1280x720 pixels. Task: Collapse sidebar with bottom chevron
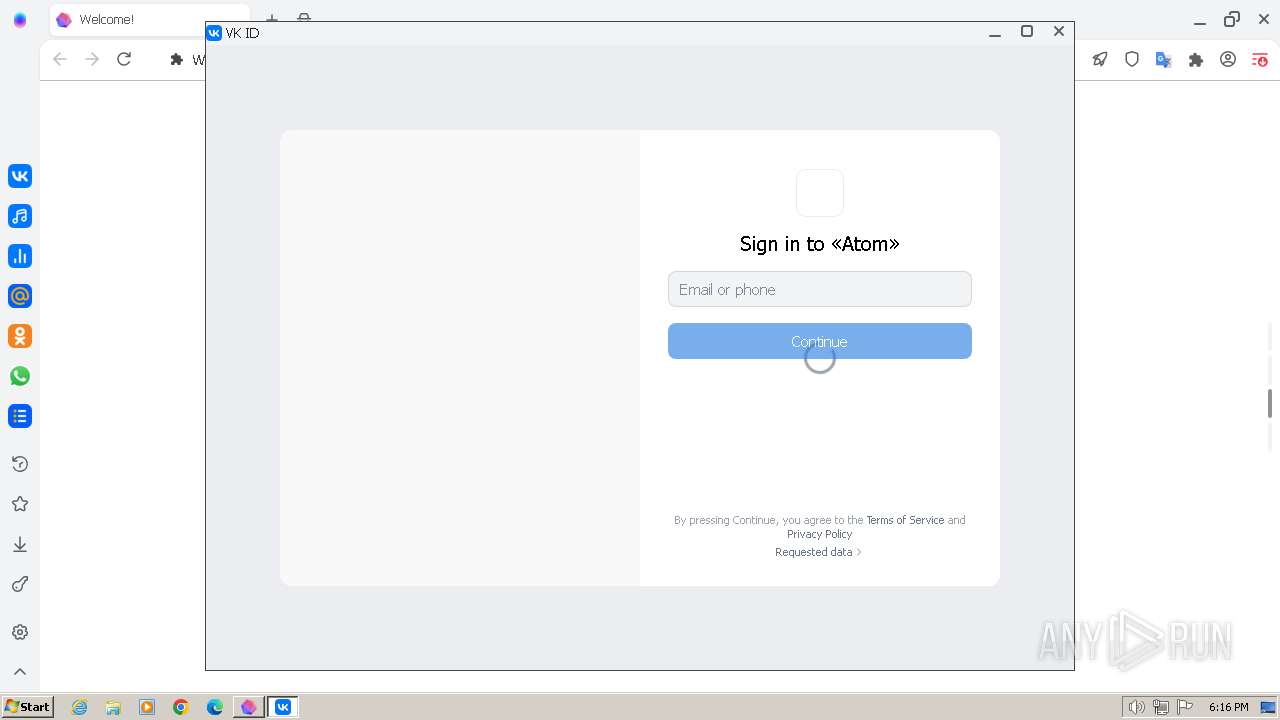pos(20,672)
